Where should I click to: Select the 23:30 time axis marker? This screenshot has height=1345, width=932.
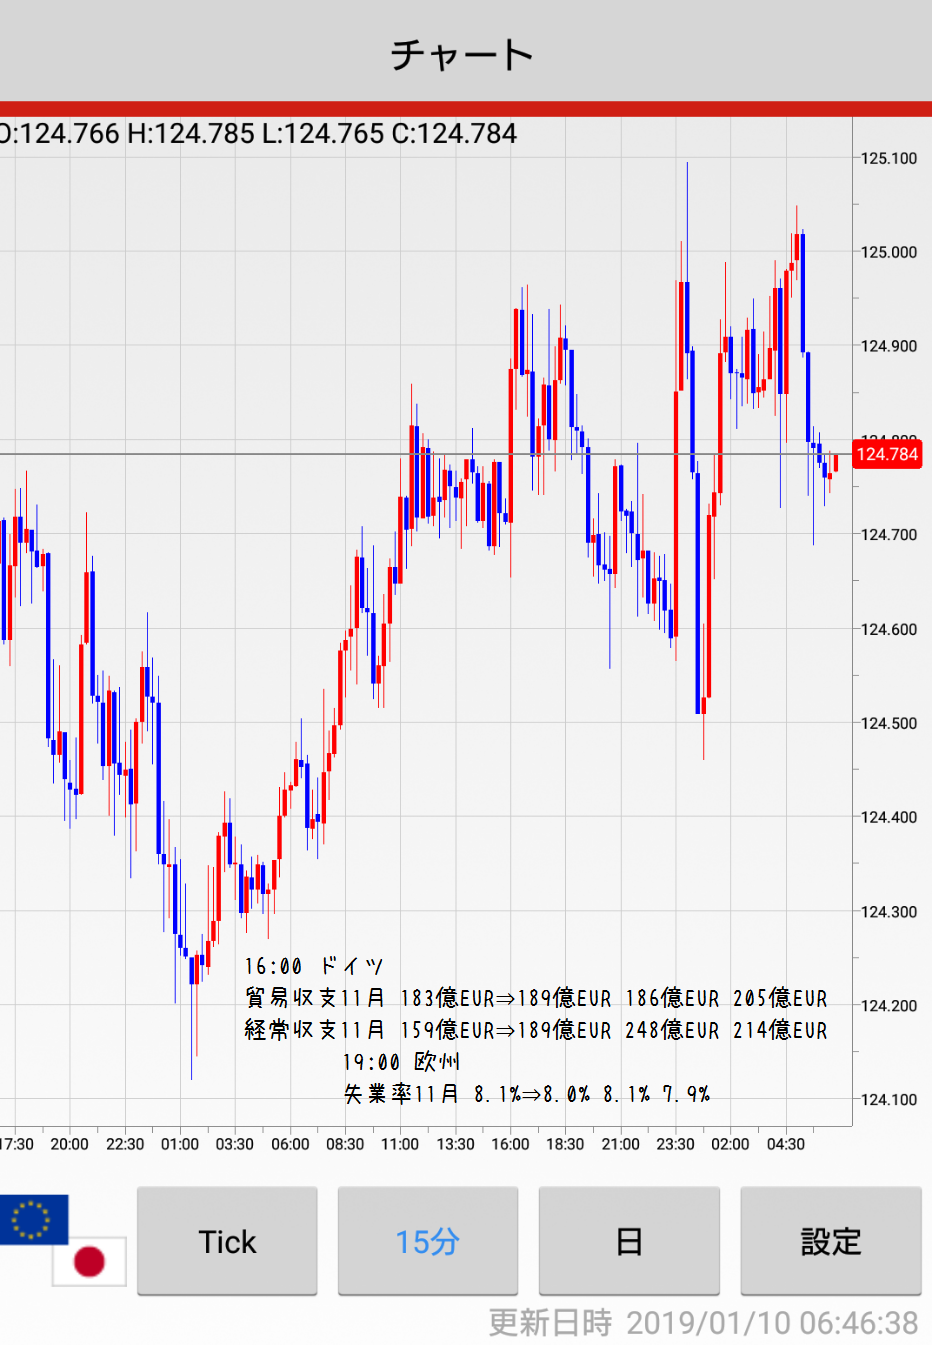pyautogui.click(x=675, y=1144)
